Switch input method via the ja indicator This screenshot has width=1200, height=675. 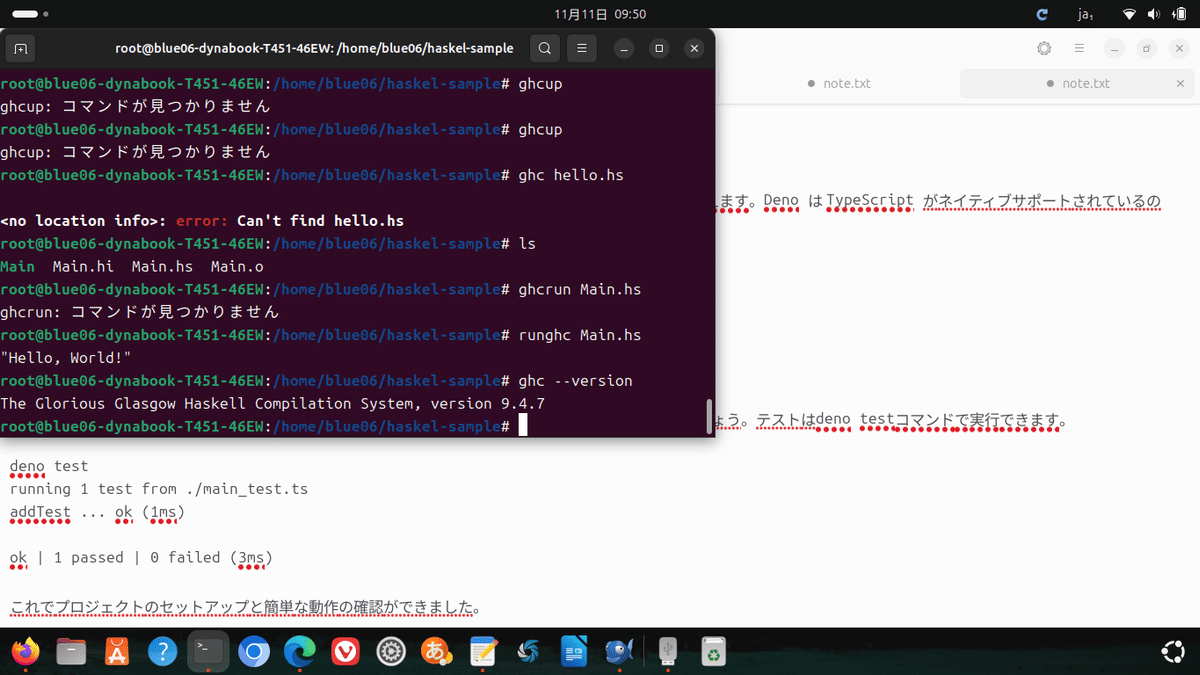click(1085, 15)
